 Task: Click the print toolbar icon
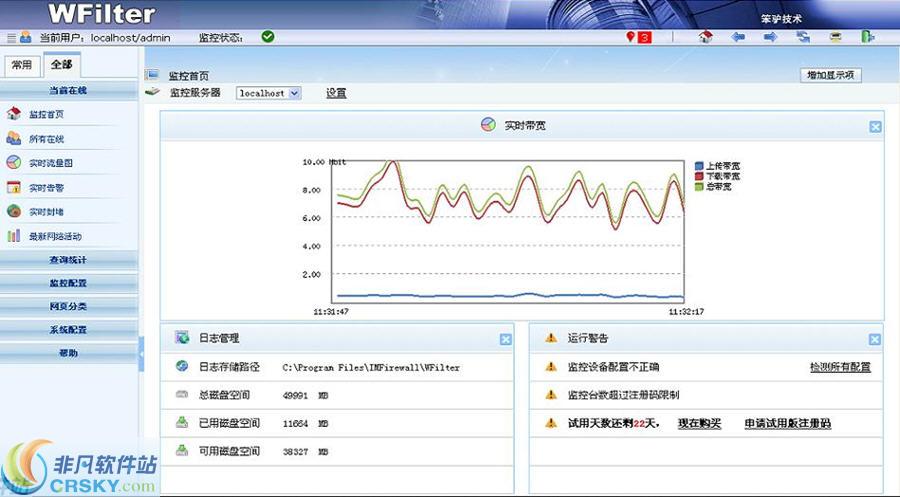836,37
